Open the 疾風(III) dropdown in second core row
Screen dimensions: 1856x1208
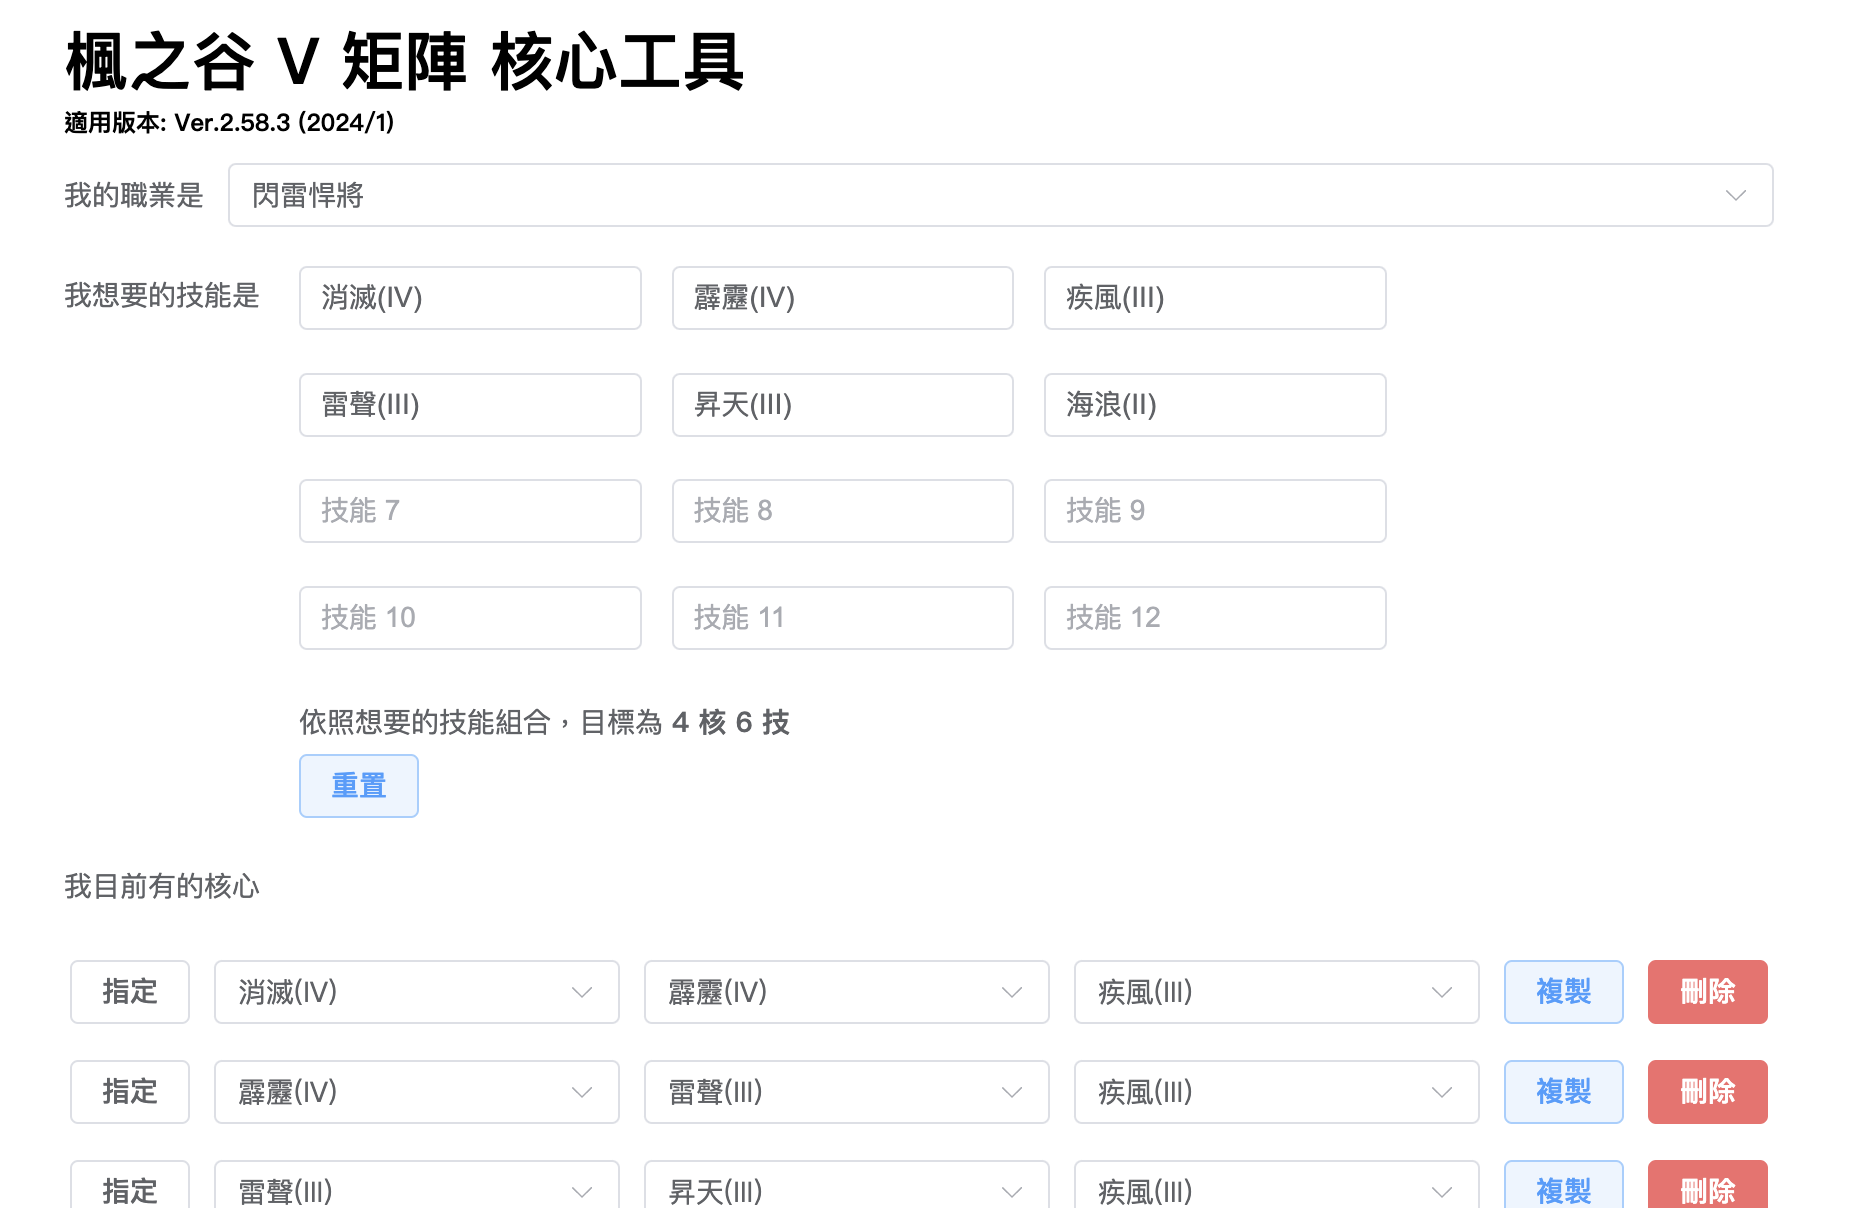point(1277,1092)
